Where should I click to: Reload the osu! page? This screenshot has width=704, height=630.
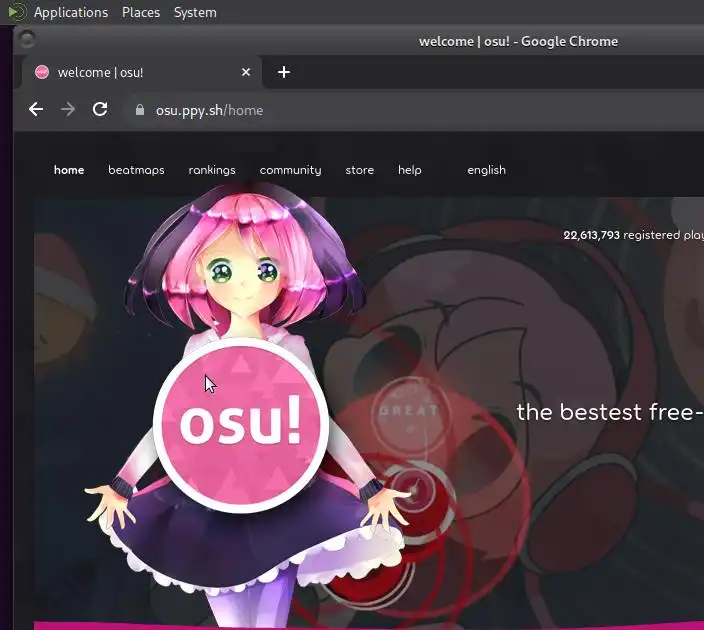pos(100,109)
